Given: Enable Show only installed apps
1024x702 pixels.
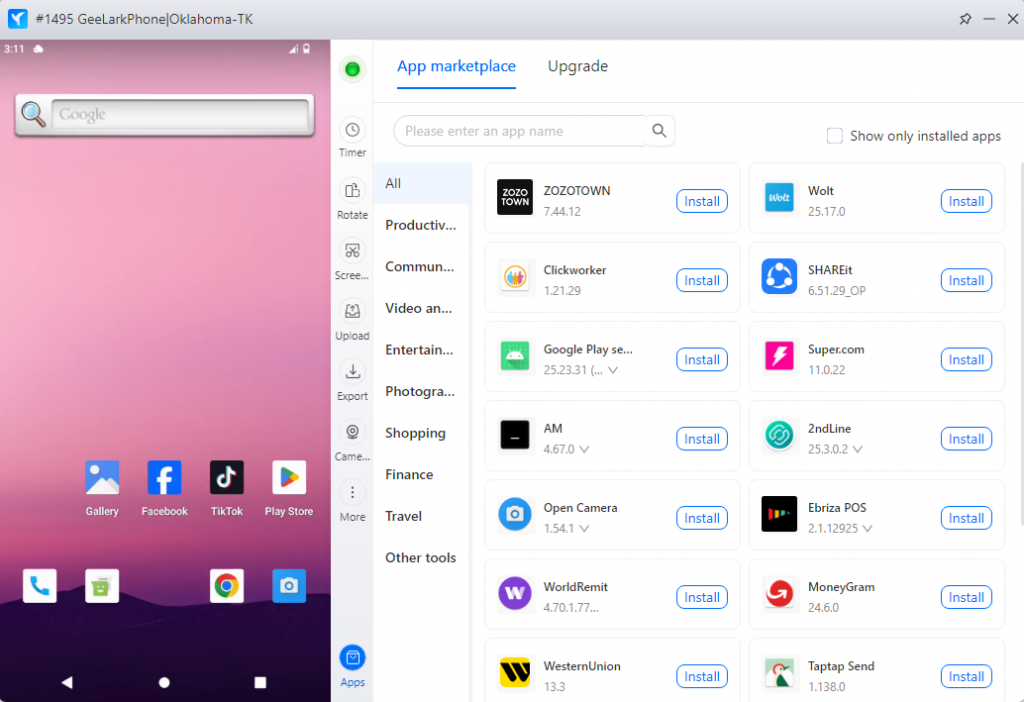Looking at the screenshot, I should coord(835,136).
